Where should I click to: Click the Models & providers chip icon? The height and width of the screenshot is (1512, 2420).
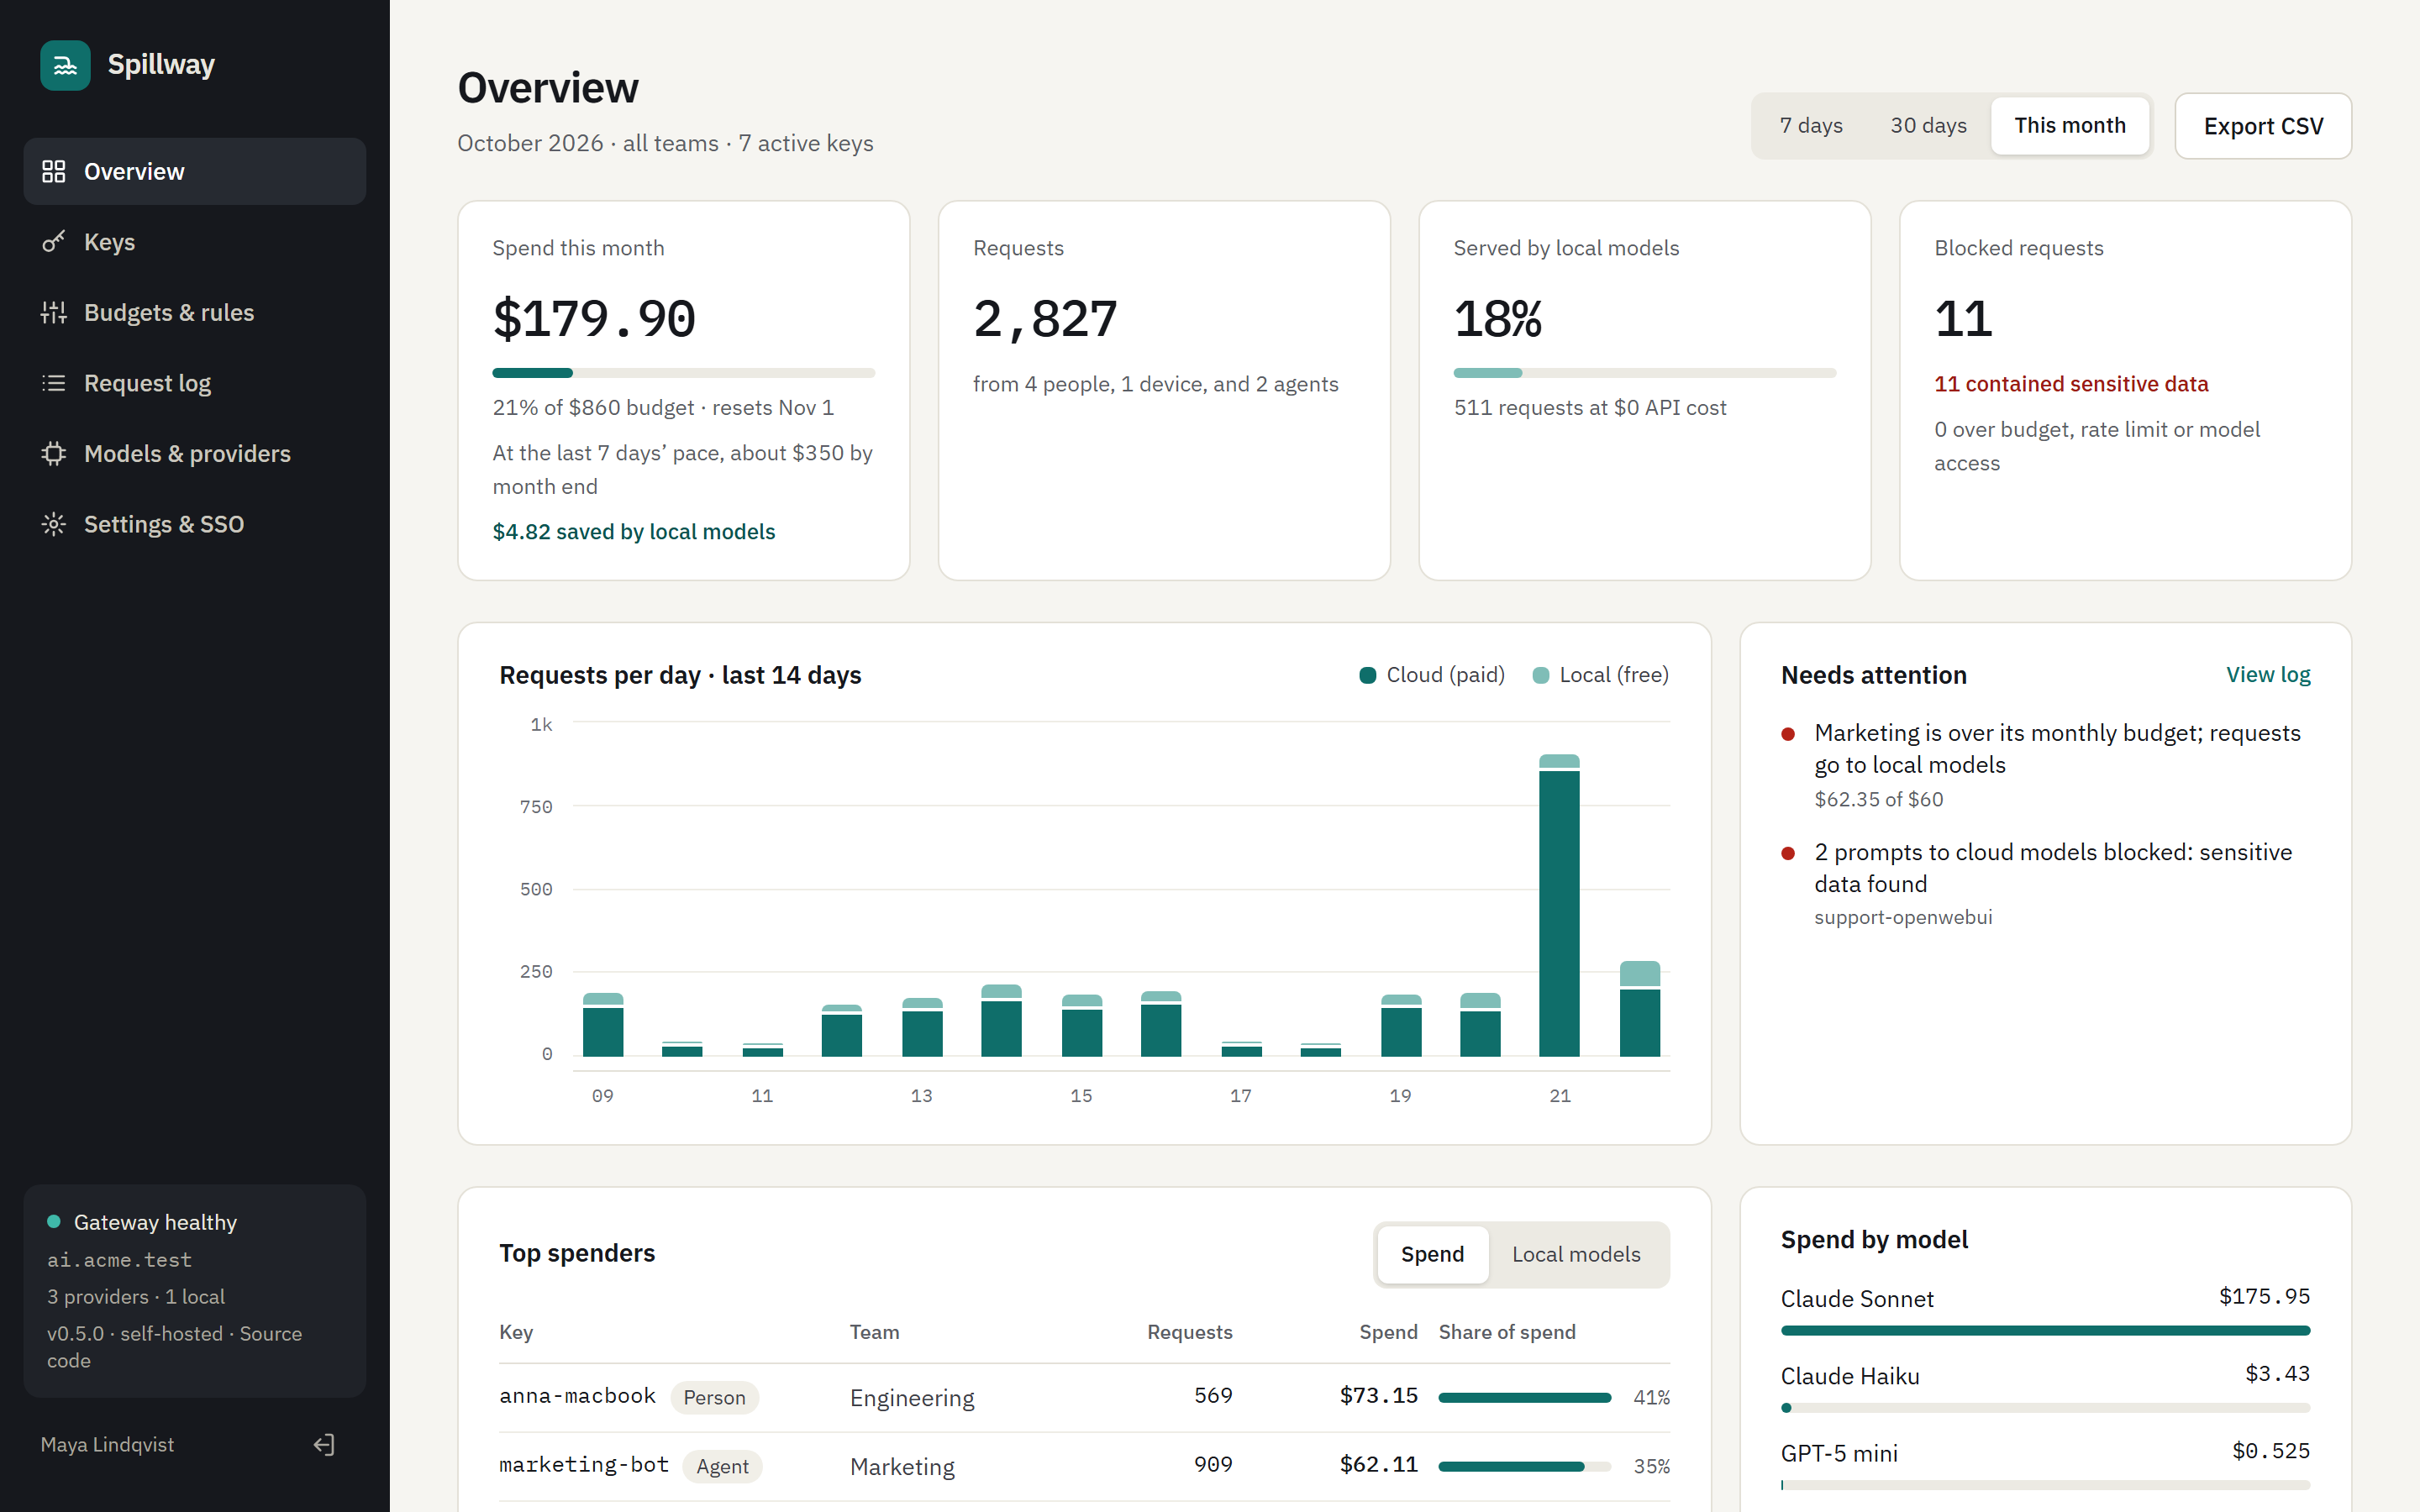pos(54,454)
